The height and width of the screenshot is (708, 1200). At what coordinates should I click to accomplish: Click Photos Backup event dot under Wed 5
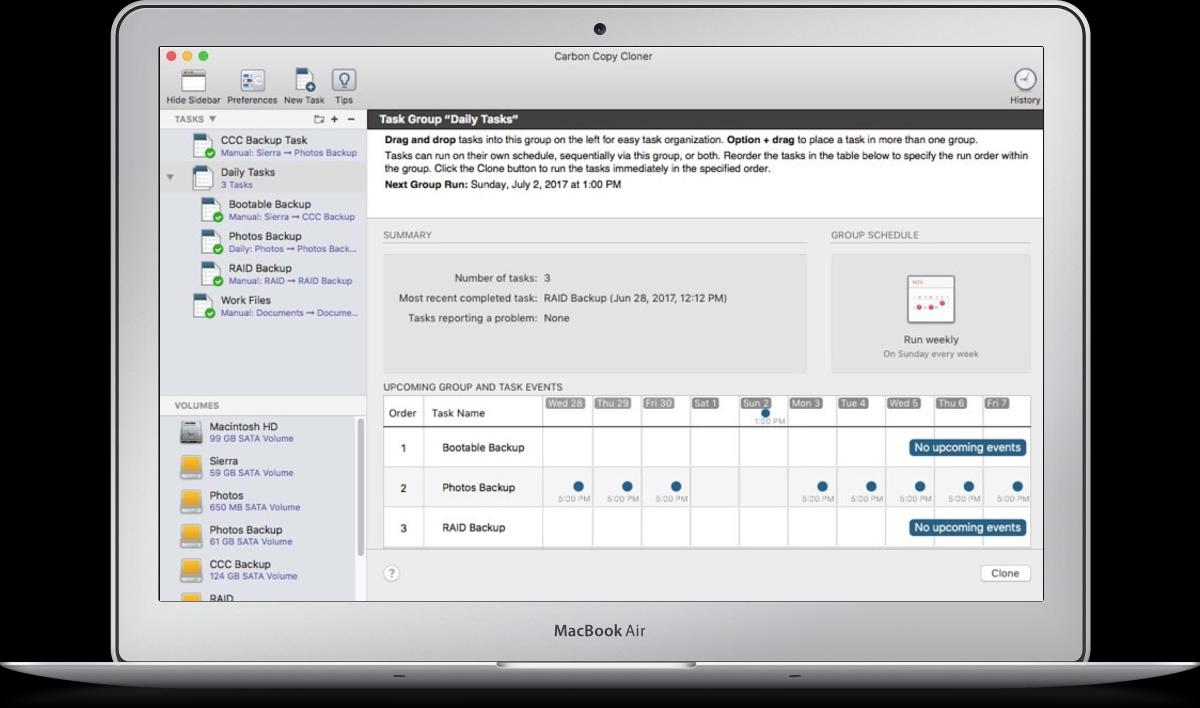(x=920, y=487)
